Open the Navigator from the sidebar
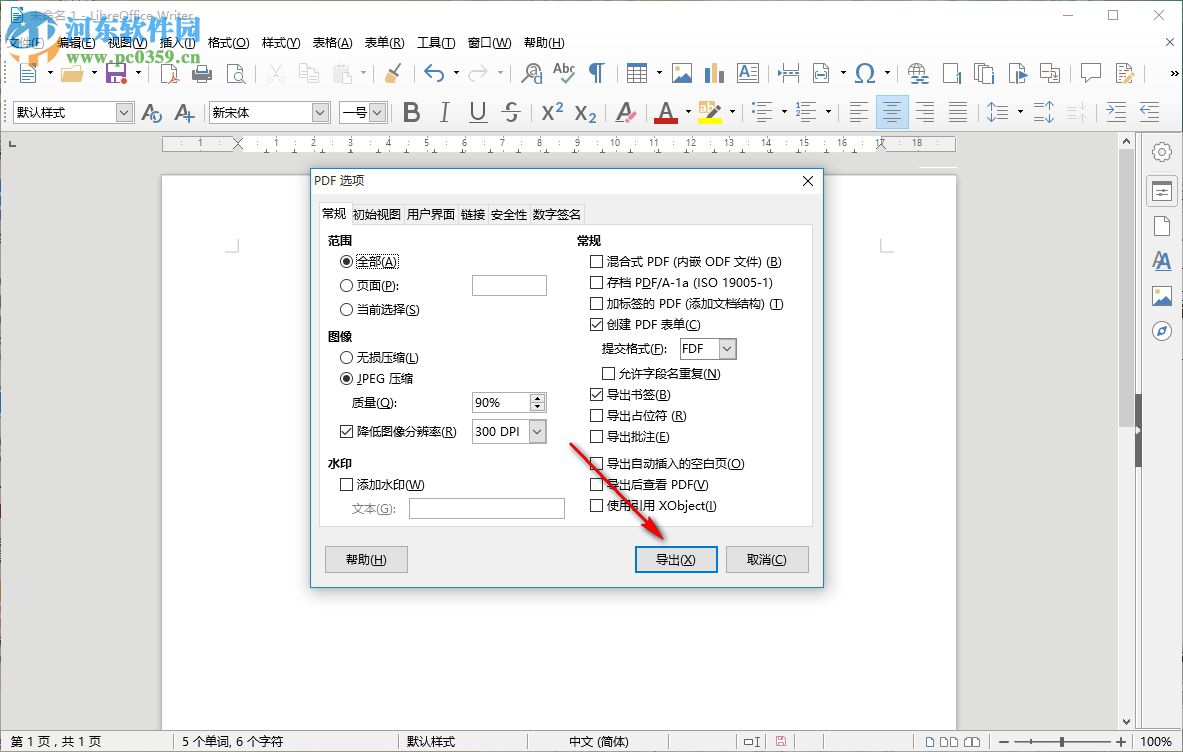Image resolution: width=1183 pixels, height=752 pixels. pyautogui.click(x=1161, y=330)
